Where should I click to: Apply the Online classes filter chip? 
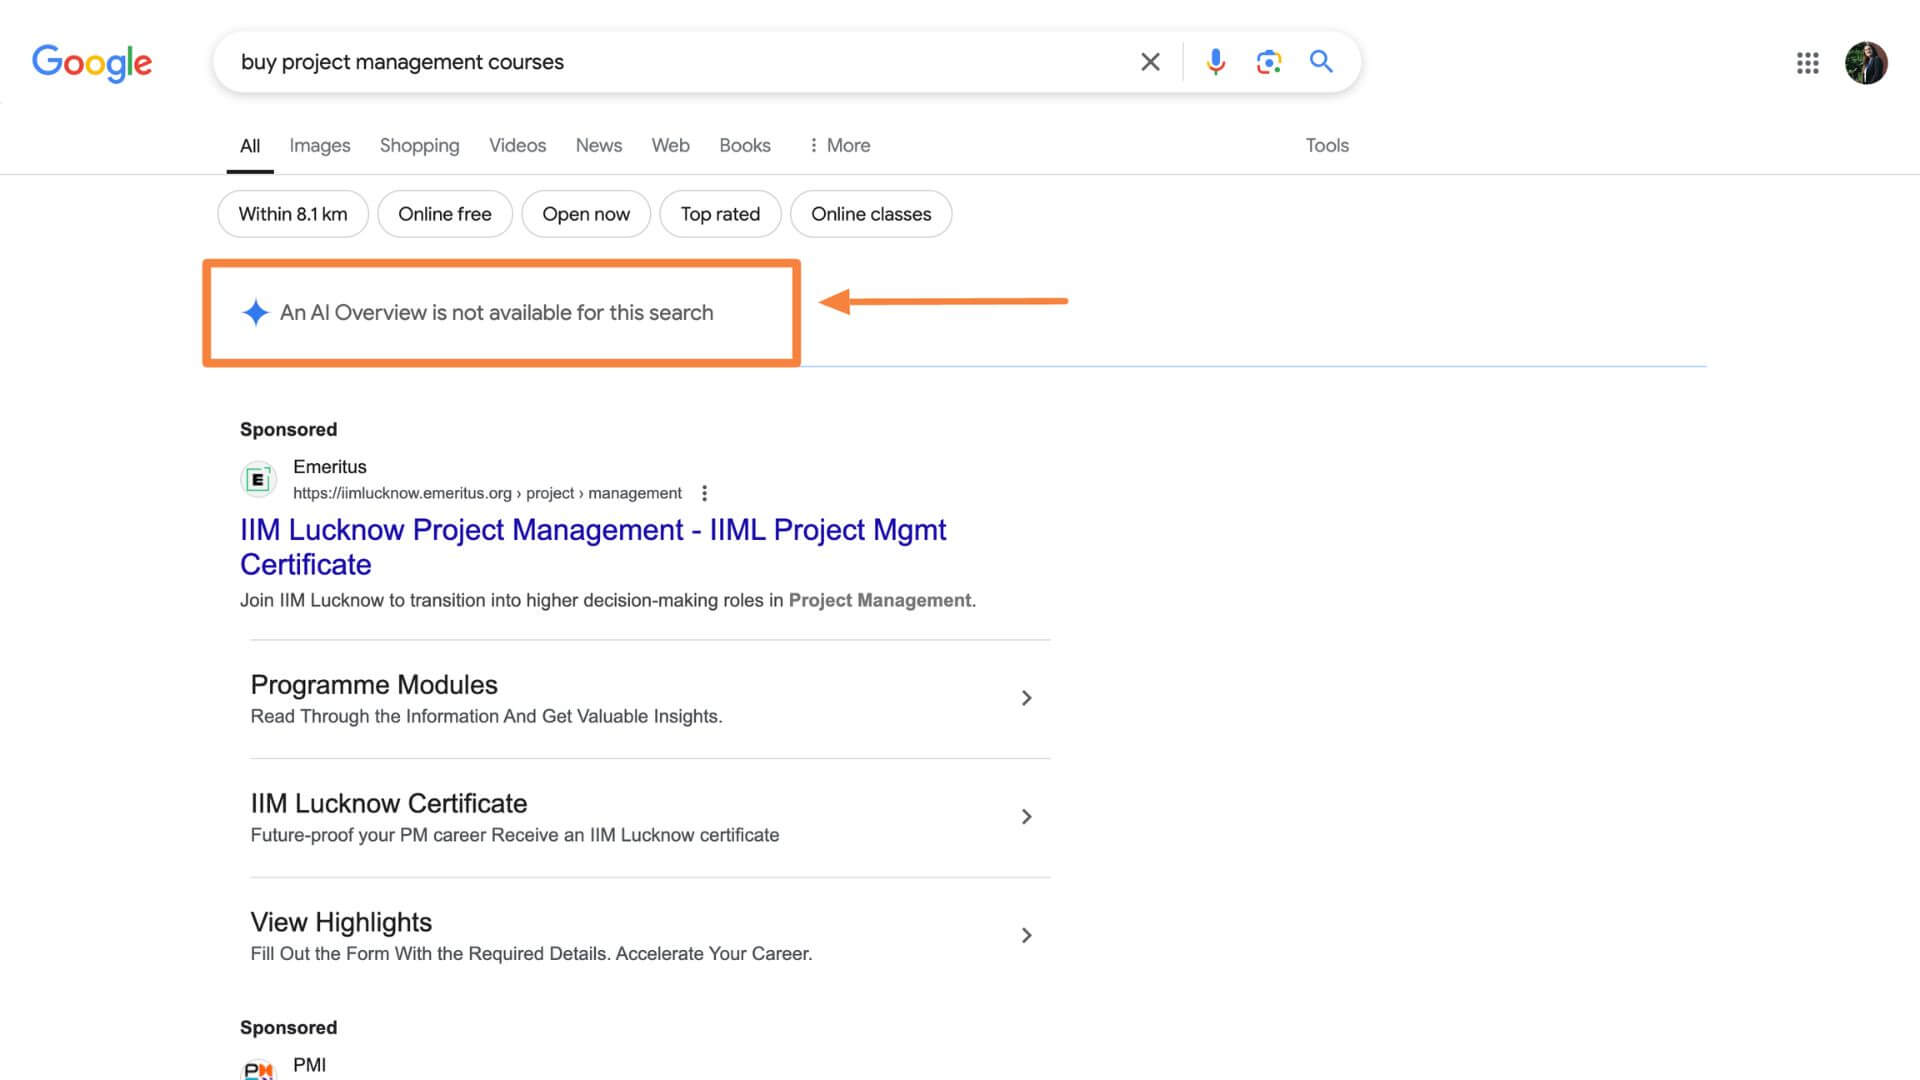pos(871,214)
